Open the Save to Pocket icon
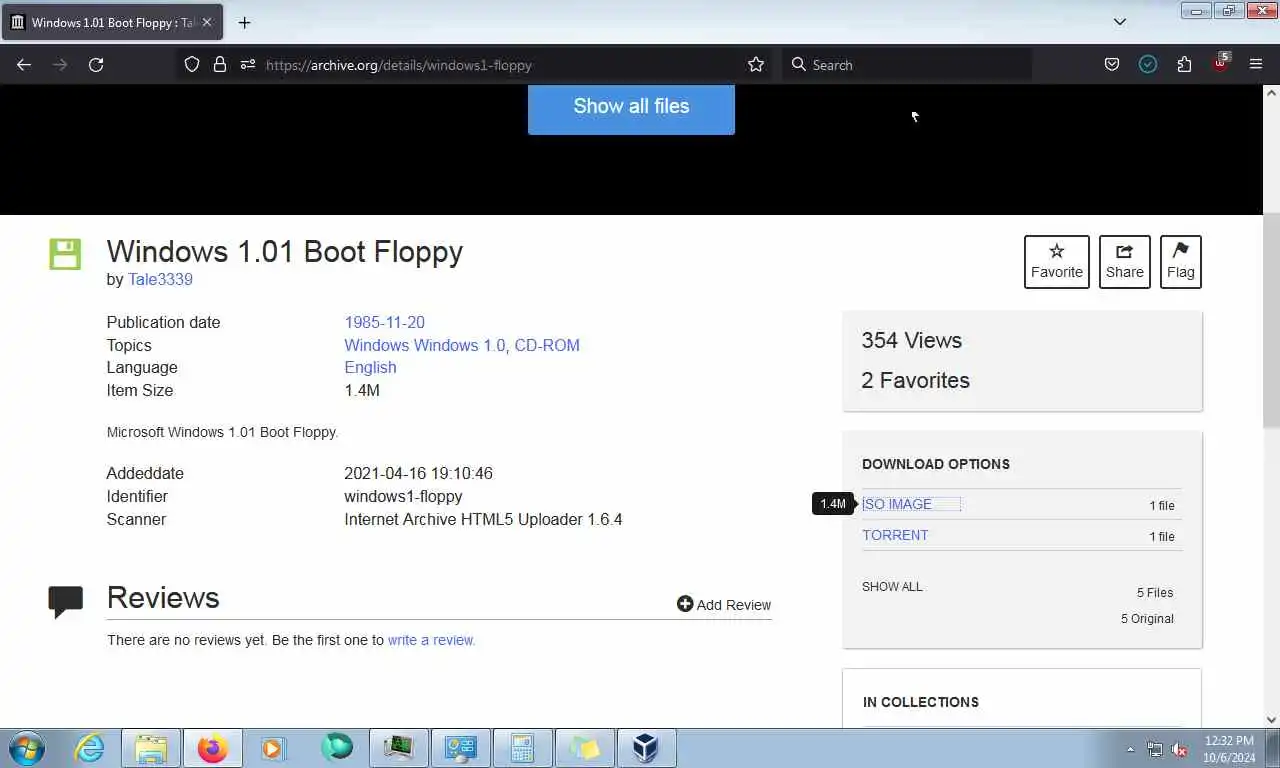 pyautogui.click(x=1112, y=65)
